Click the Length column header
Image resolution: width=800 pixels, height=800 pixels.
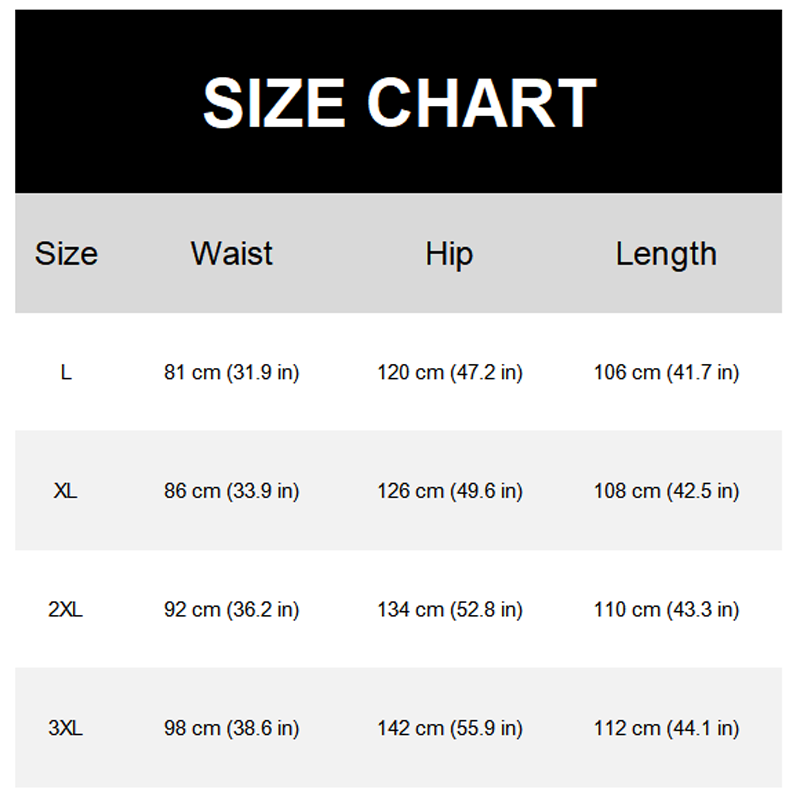tap(666, 254)
